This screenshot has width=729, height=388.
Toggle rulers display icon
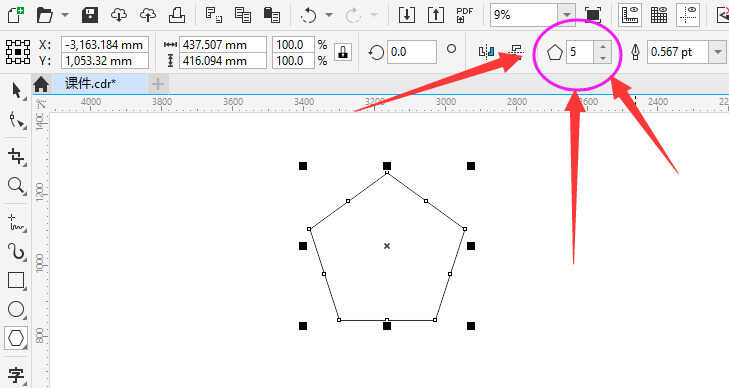point(630,15)
